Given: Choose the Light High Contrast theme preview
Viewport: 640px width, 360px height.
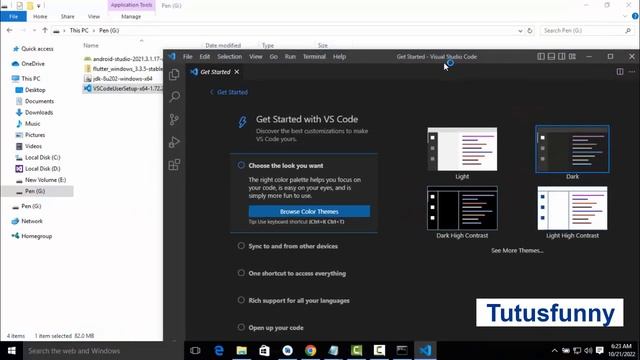Looking at the screenshot, I should [x=572, y=209].
